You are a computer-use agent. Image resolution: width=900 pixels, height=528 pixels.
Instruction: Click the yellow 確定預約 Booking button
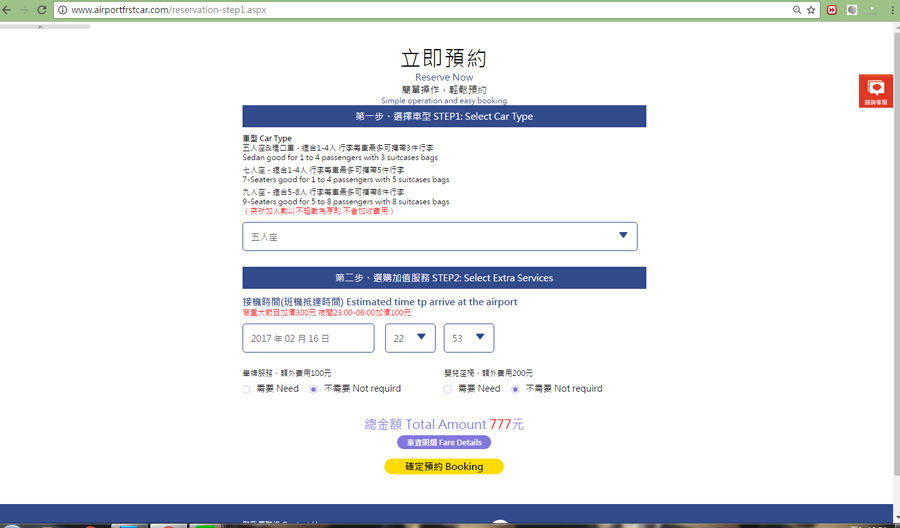click(x=443, y=466)
